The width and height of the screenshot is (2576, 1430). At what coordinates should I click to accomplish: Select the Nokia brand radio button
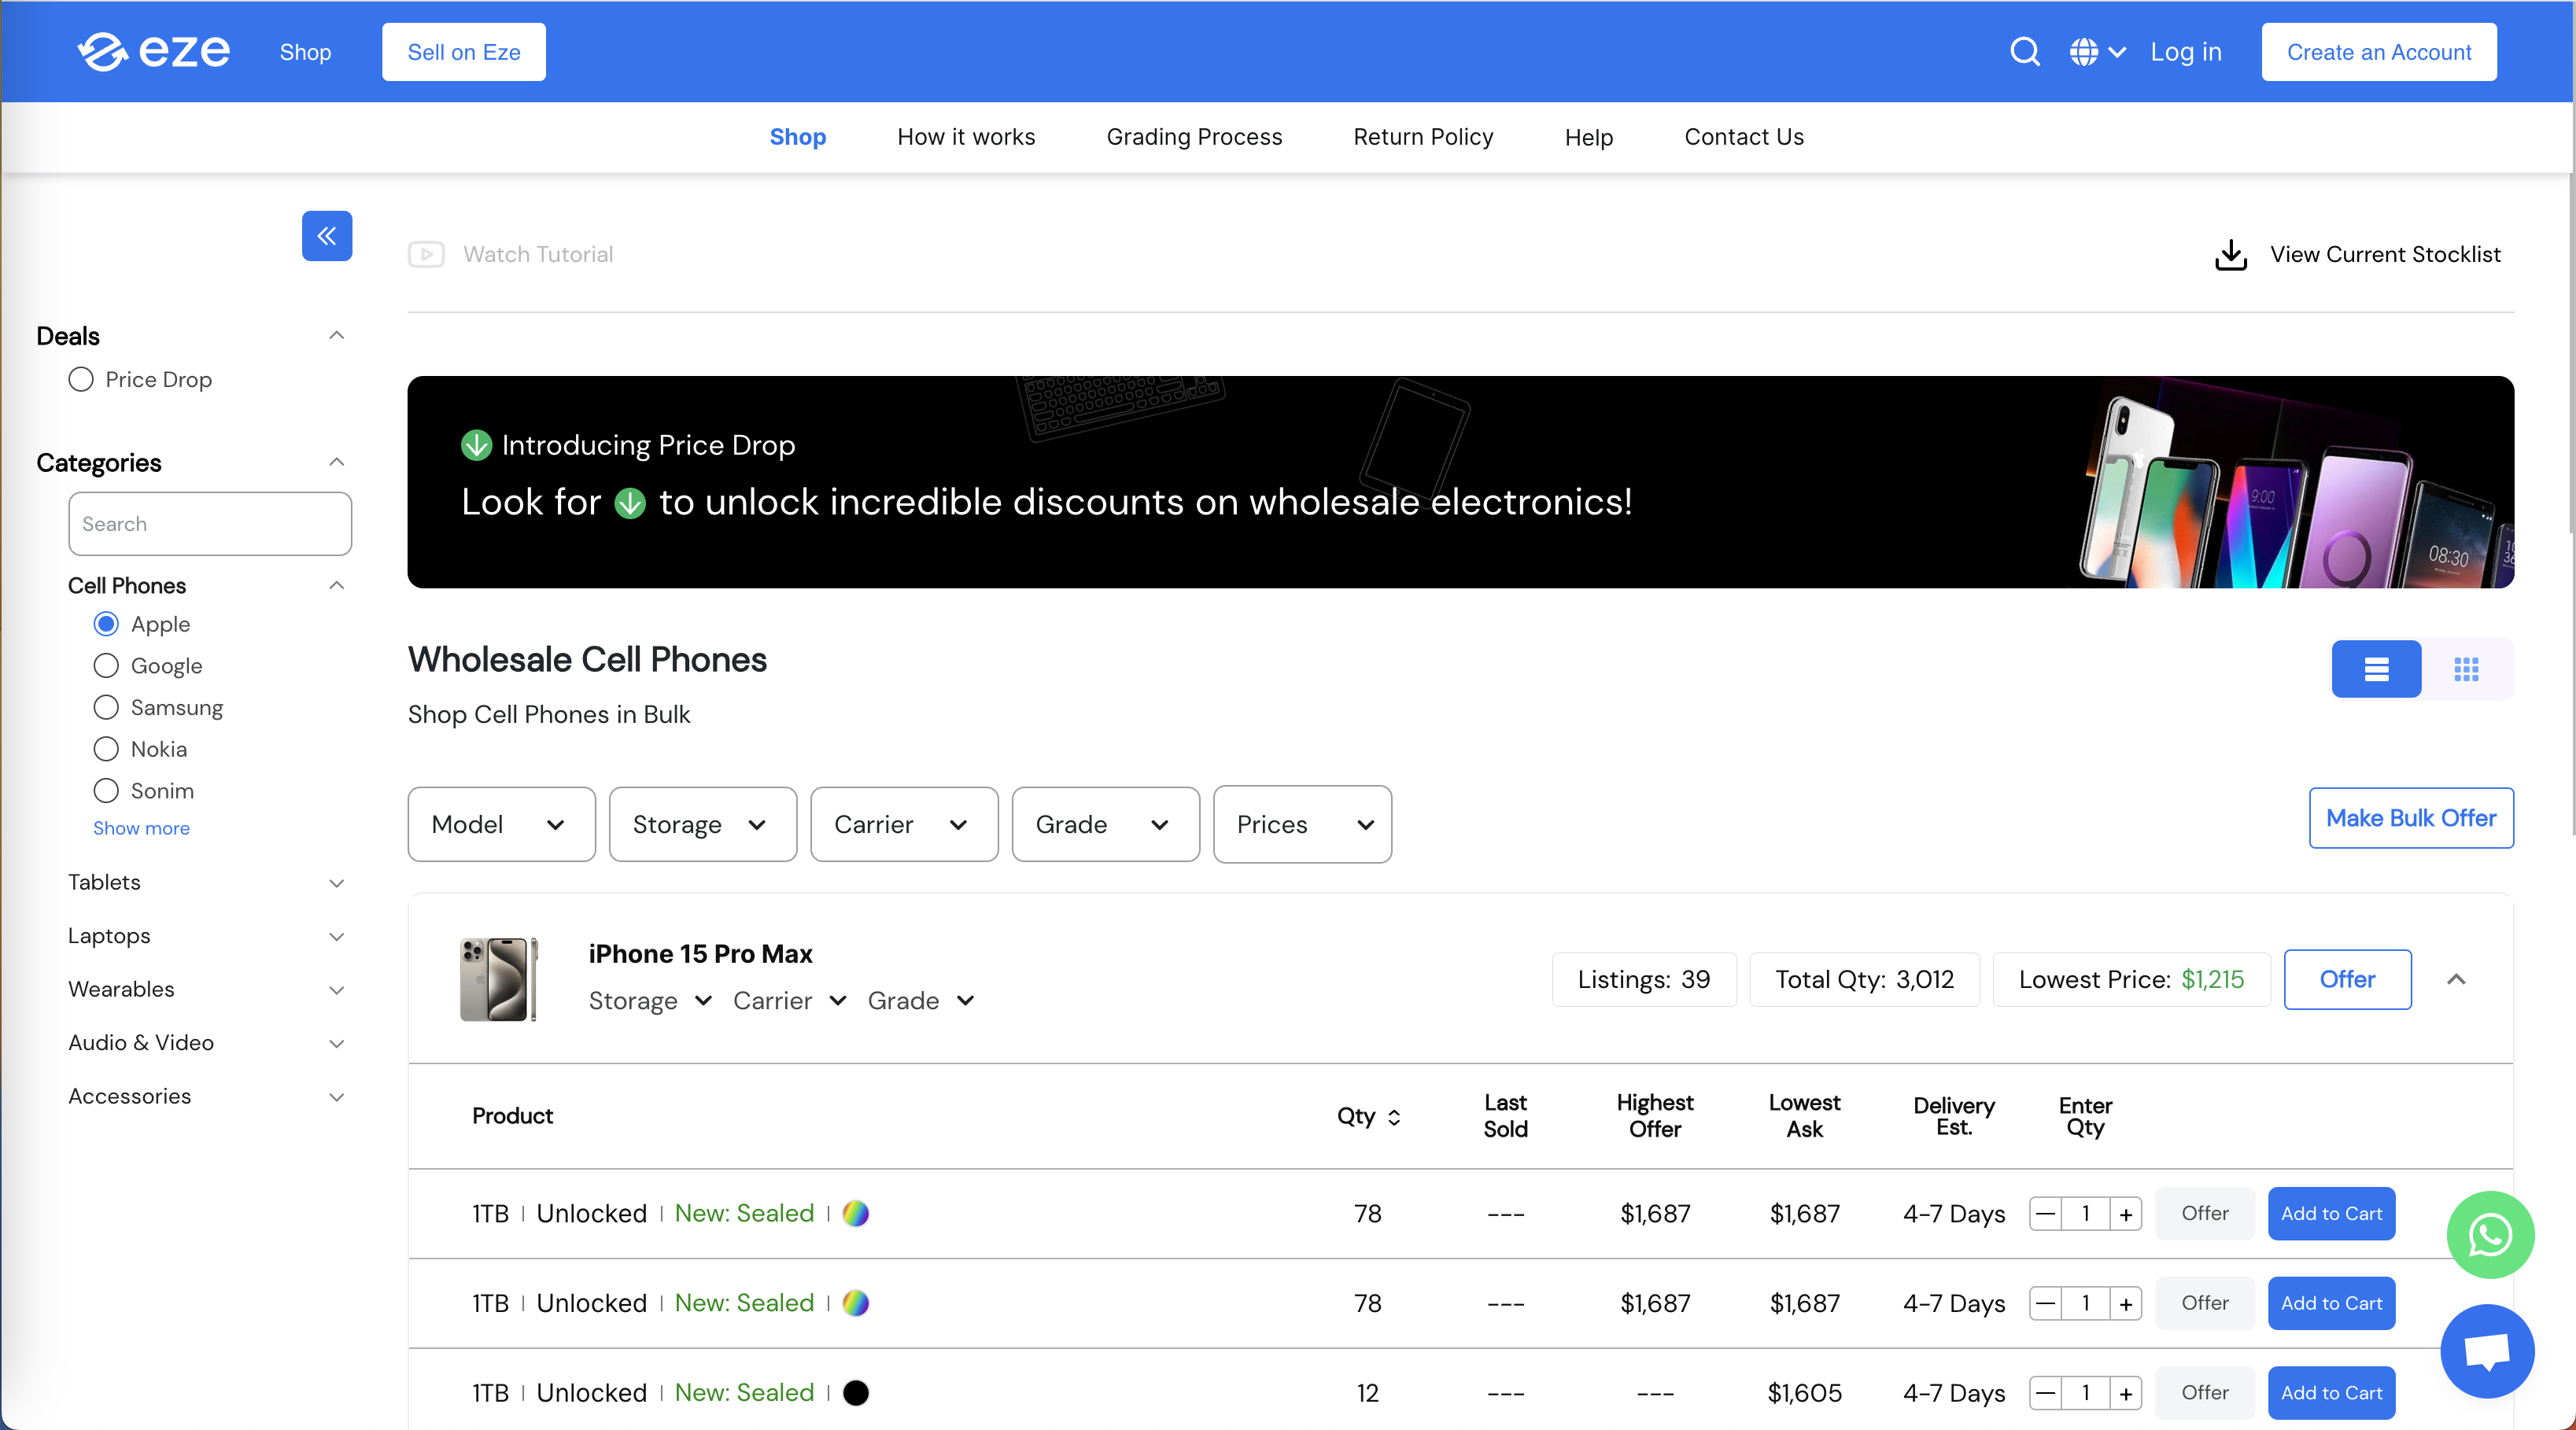pos(106,749)
